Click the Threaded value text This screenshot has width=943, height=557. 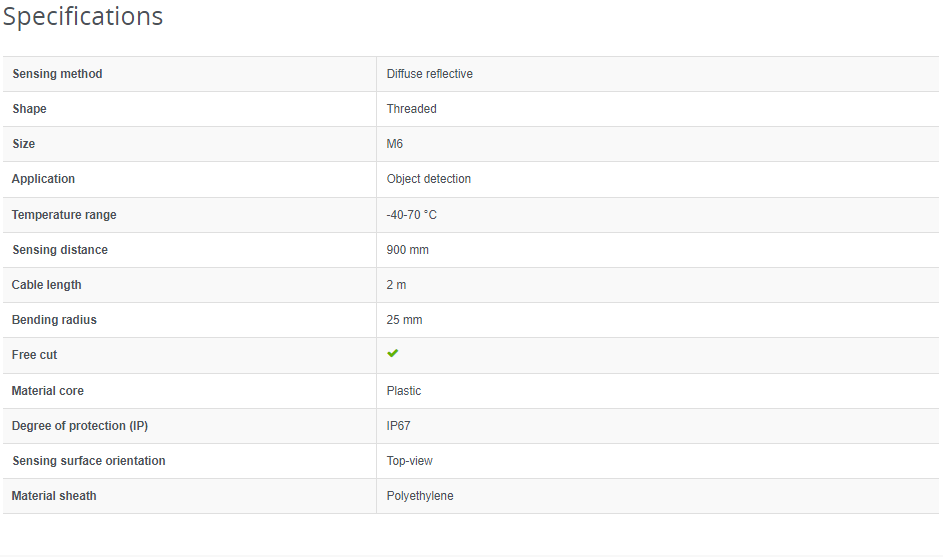(x=412, y=109)
